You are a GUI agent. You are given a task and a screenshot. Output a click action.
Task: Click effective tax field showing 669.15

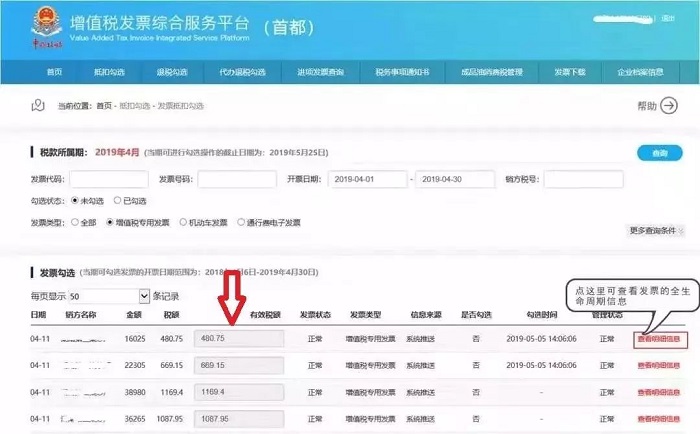[x=238, y=366]
